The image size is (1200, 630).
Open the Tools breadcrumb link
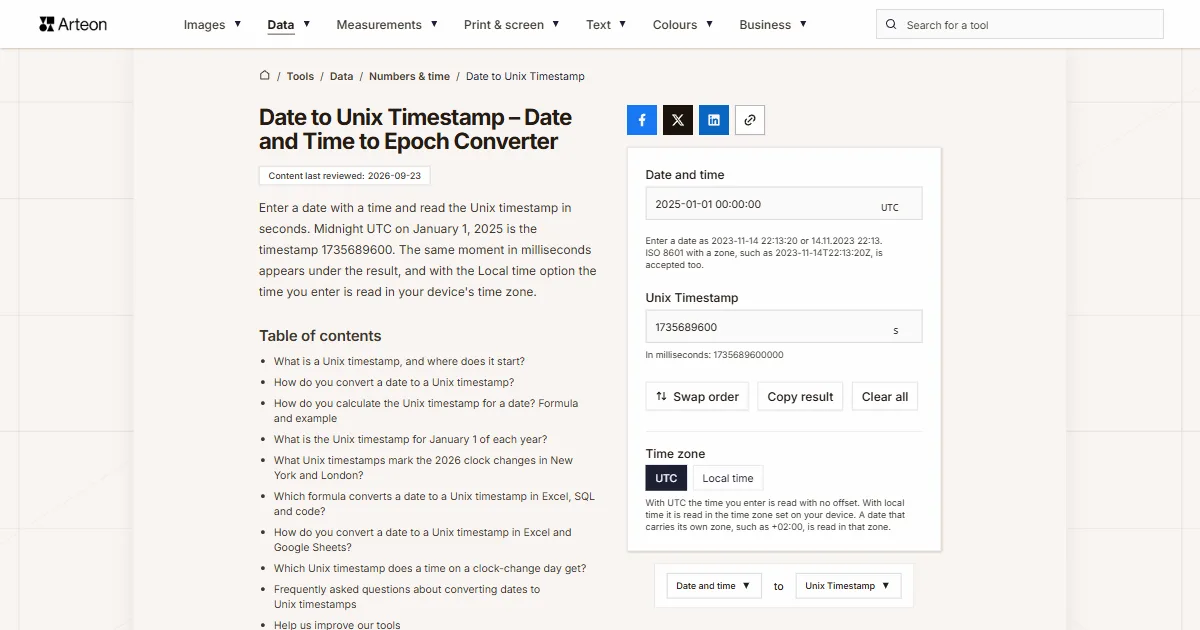click(300, 76)
